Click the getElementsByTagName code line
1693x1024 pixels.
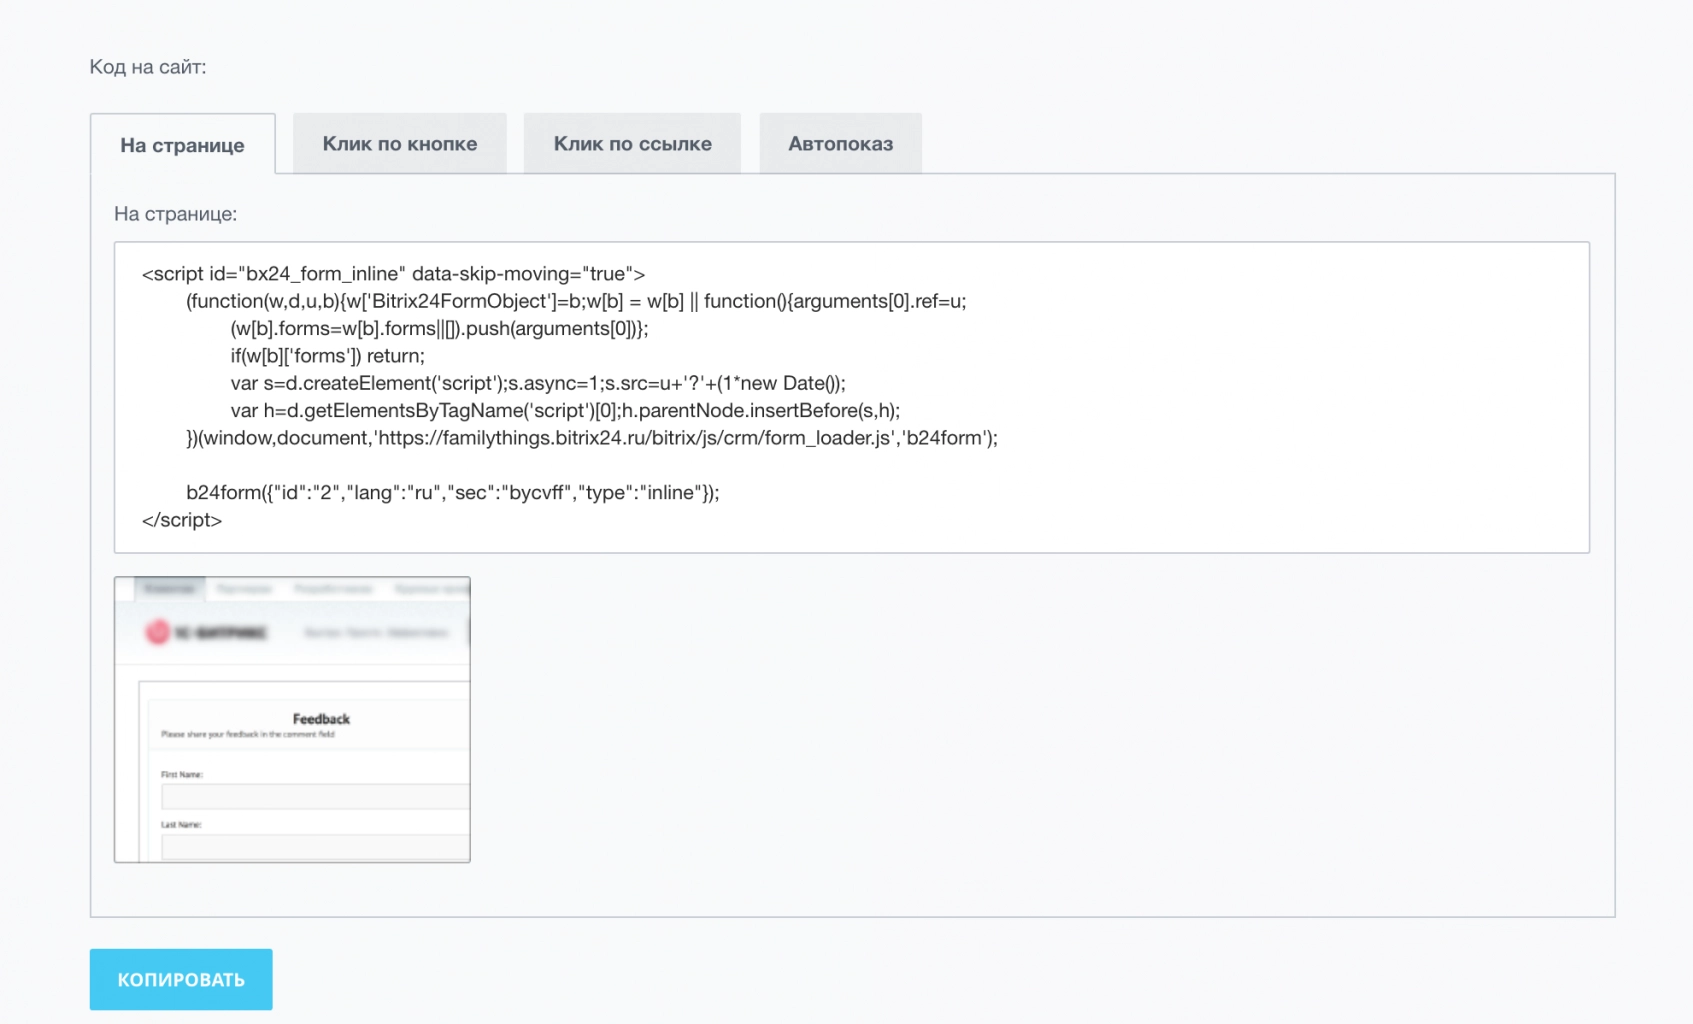pos(564,411)
